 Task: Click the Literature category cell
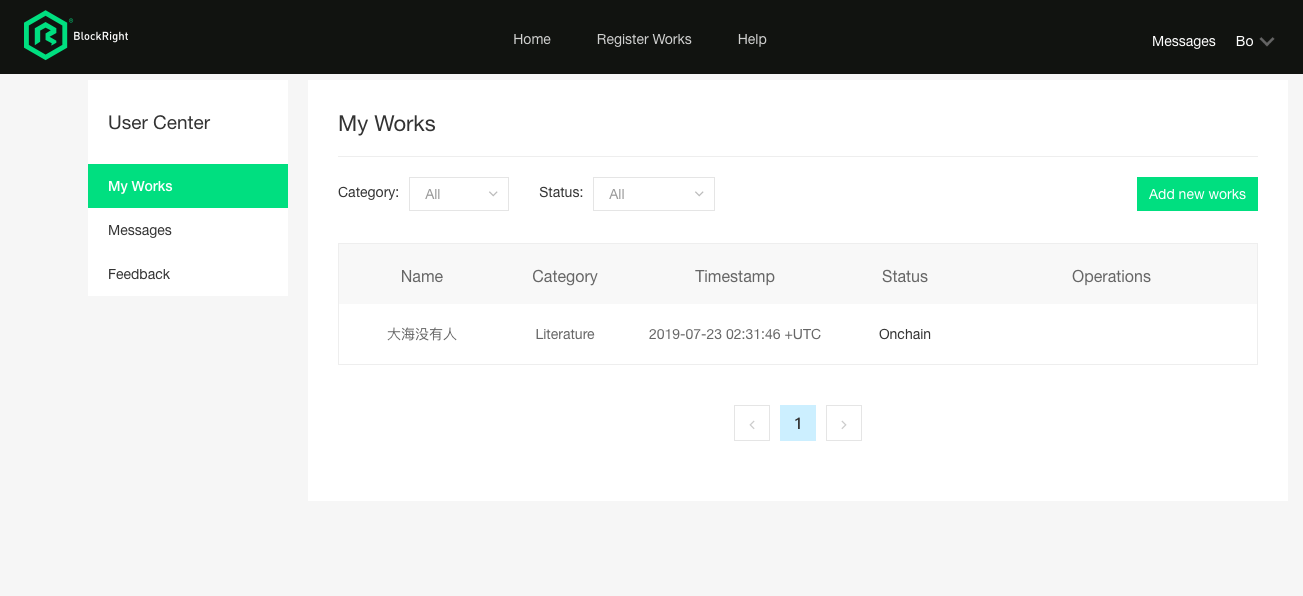click(x=565, y=334)
